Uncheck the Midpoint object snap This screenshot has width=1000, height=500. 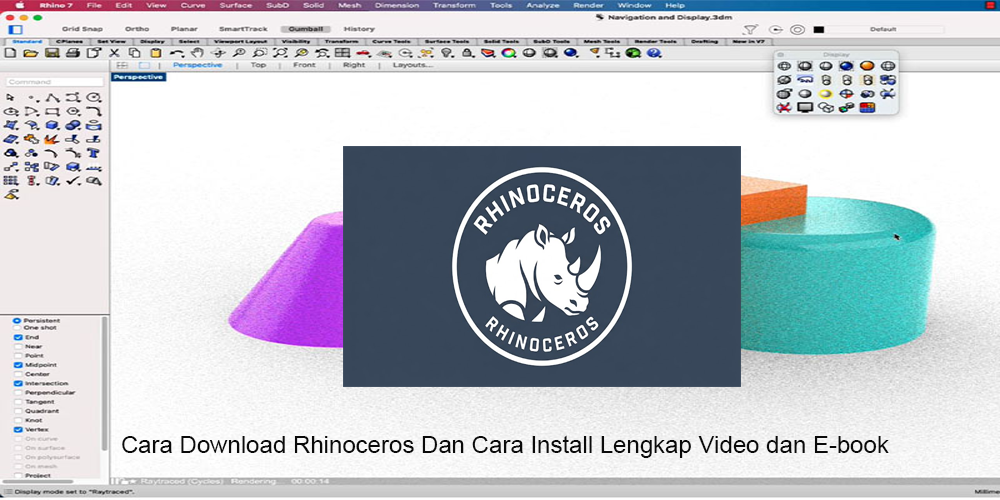click(18, 365)
